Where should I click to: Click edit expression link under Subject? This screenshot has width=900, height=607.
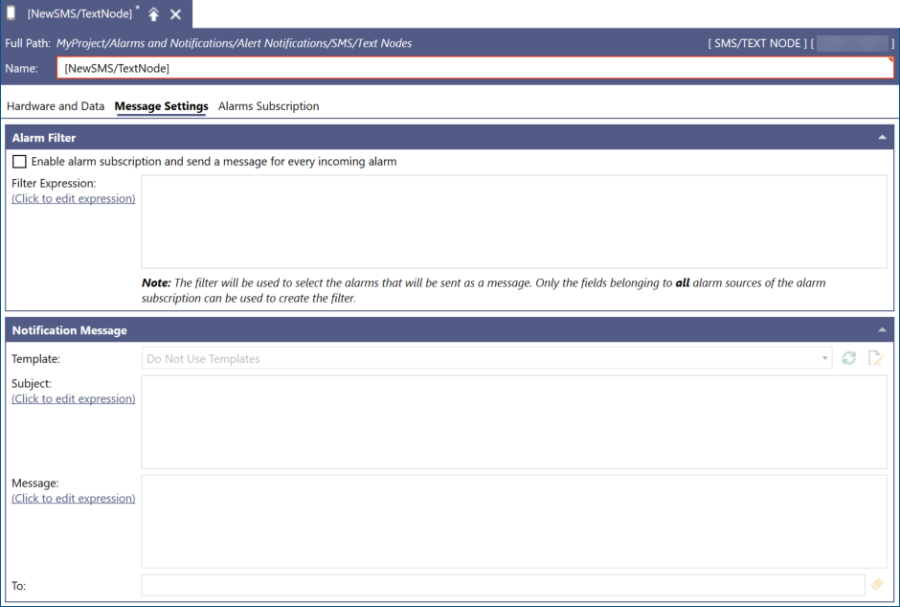tap(73, 399)
